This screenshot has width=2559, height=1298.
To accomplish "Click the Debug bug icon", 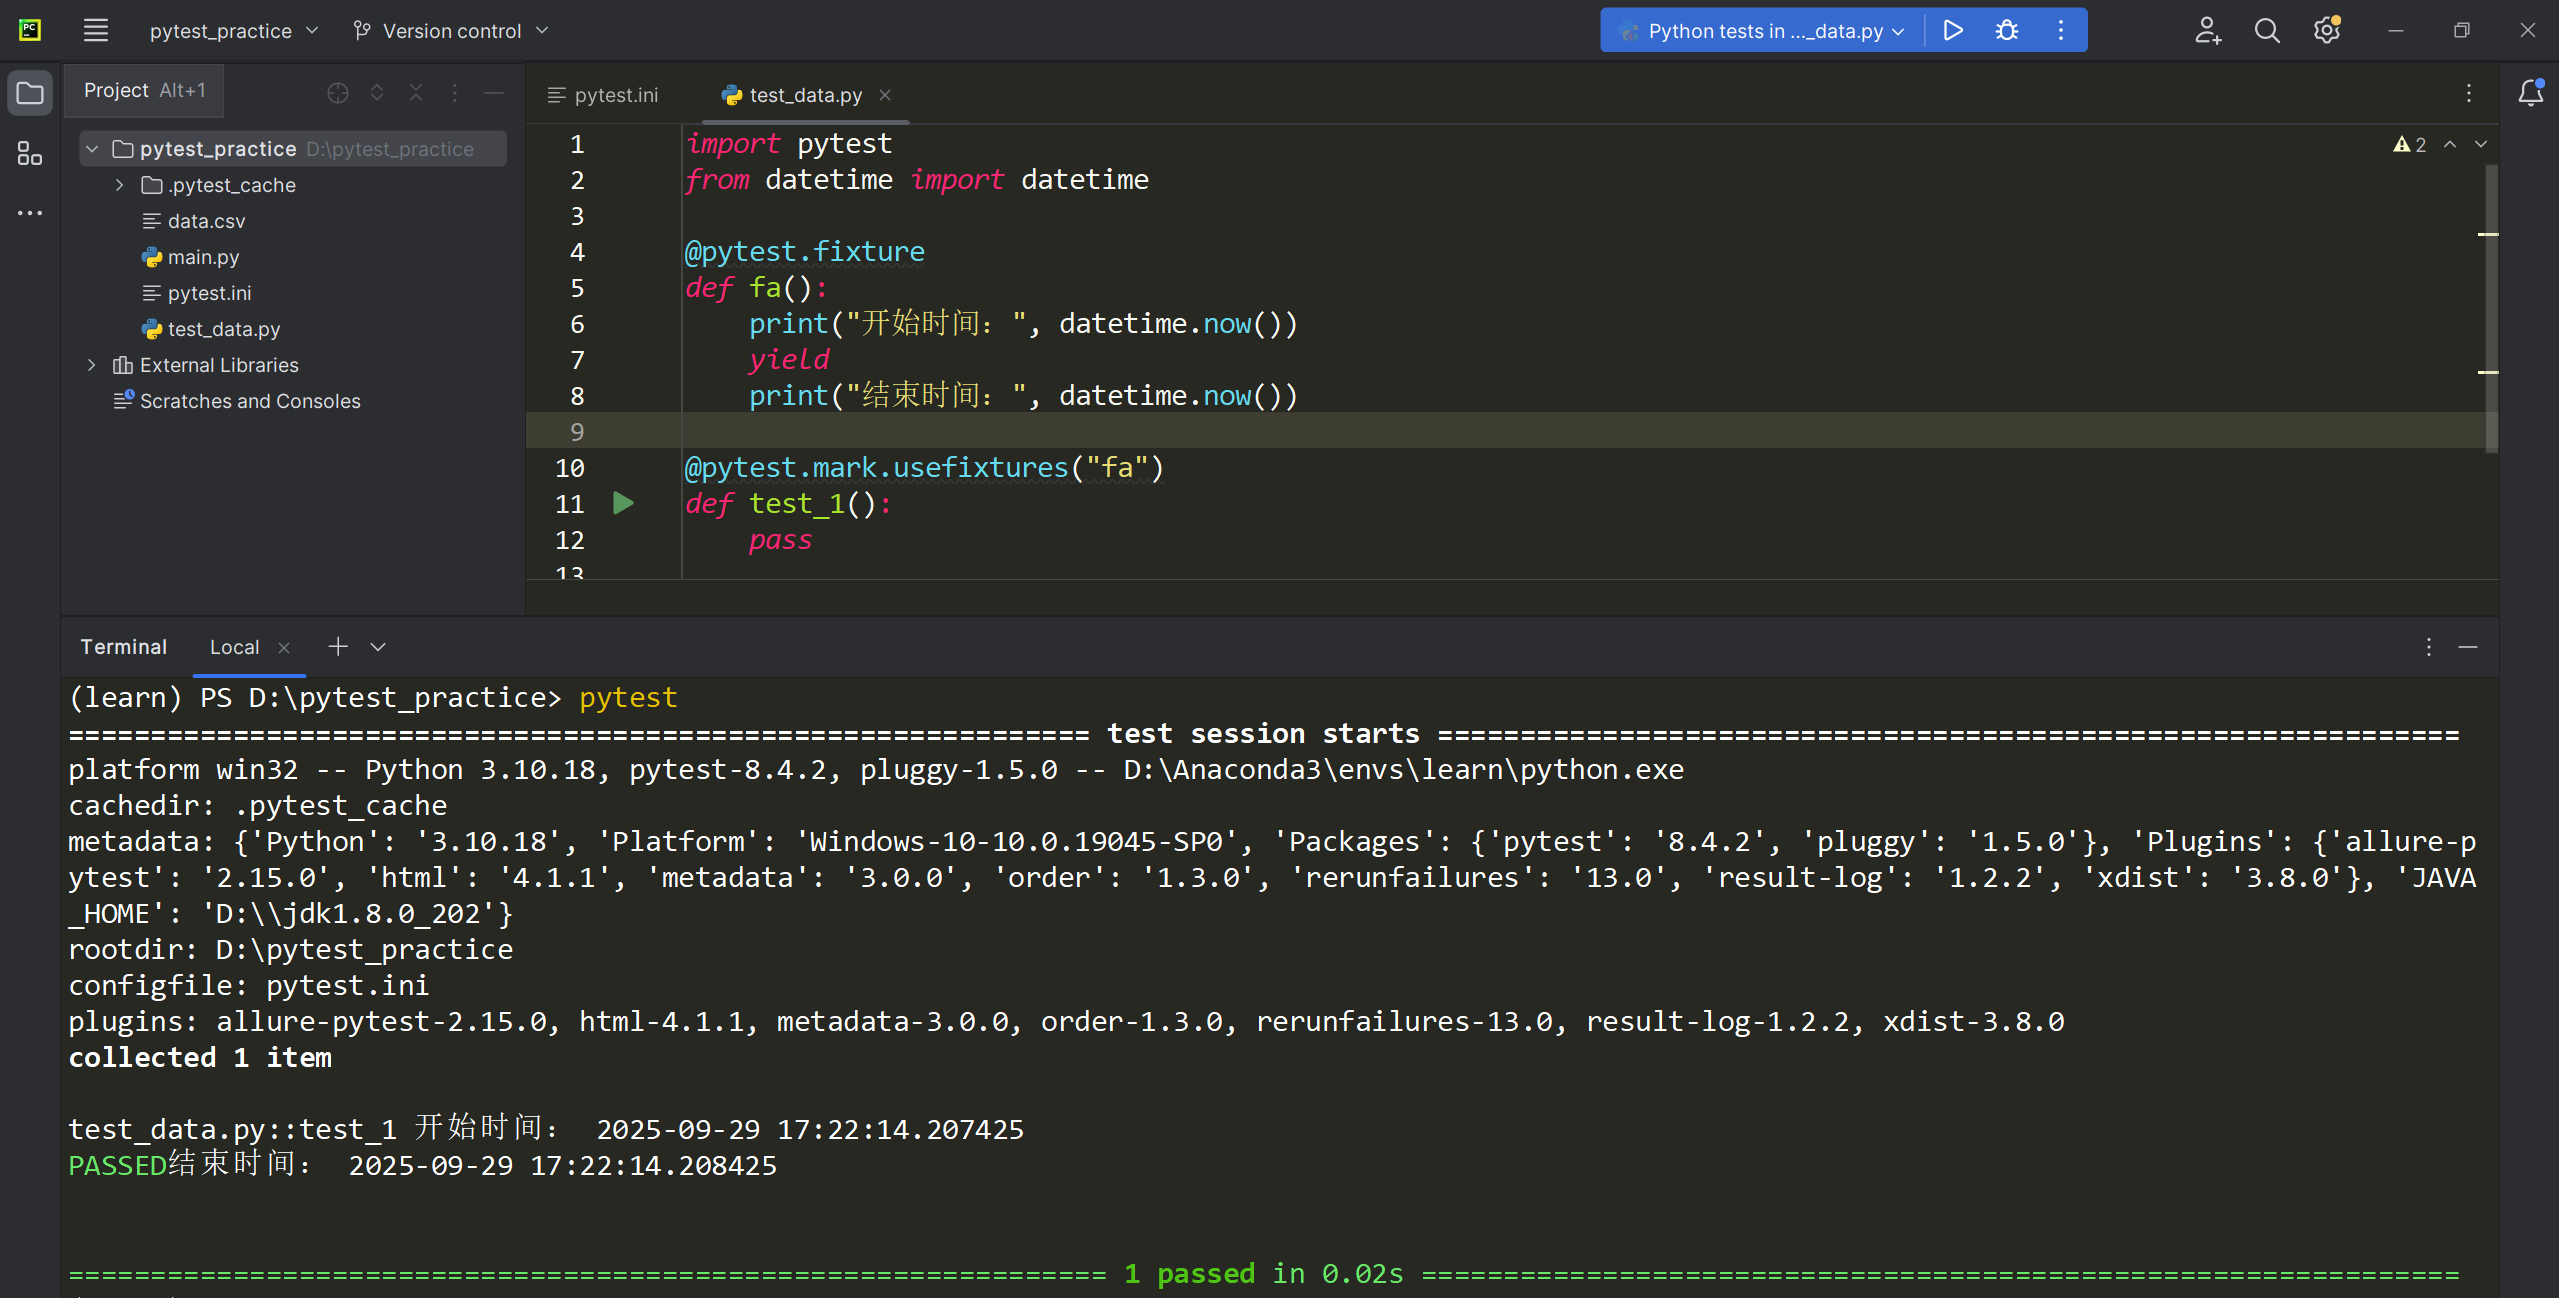I will [x=2006, y=30].
